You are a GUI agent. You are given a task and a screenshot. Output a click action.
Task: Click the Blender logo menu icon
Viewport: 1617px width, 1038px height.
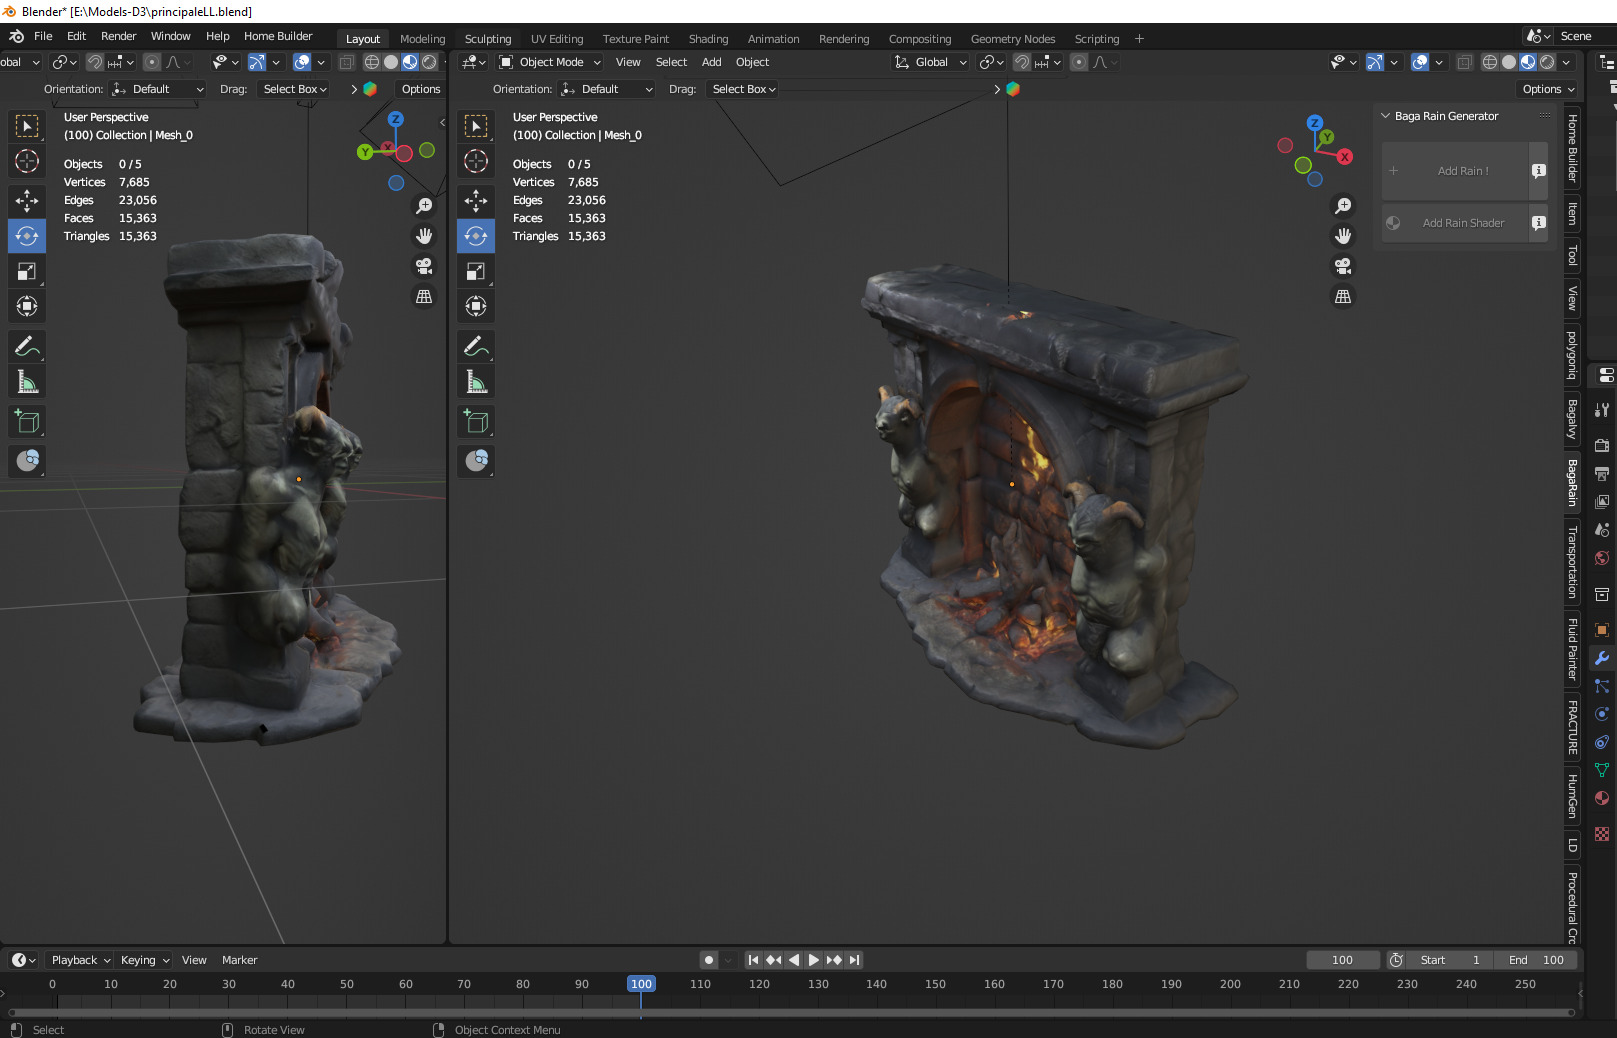coord(17,36)
